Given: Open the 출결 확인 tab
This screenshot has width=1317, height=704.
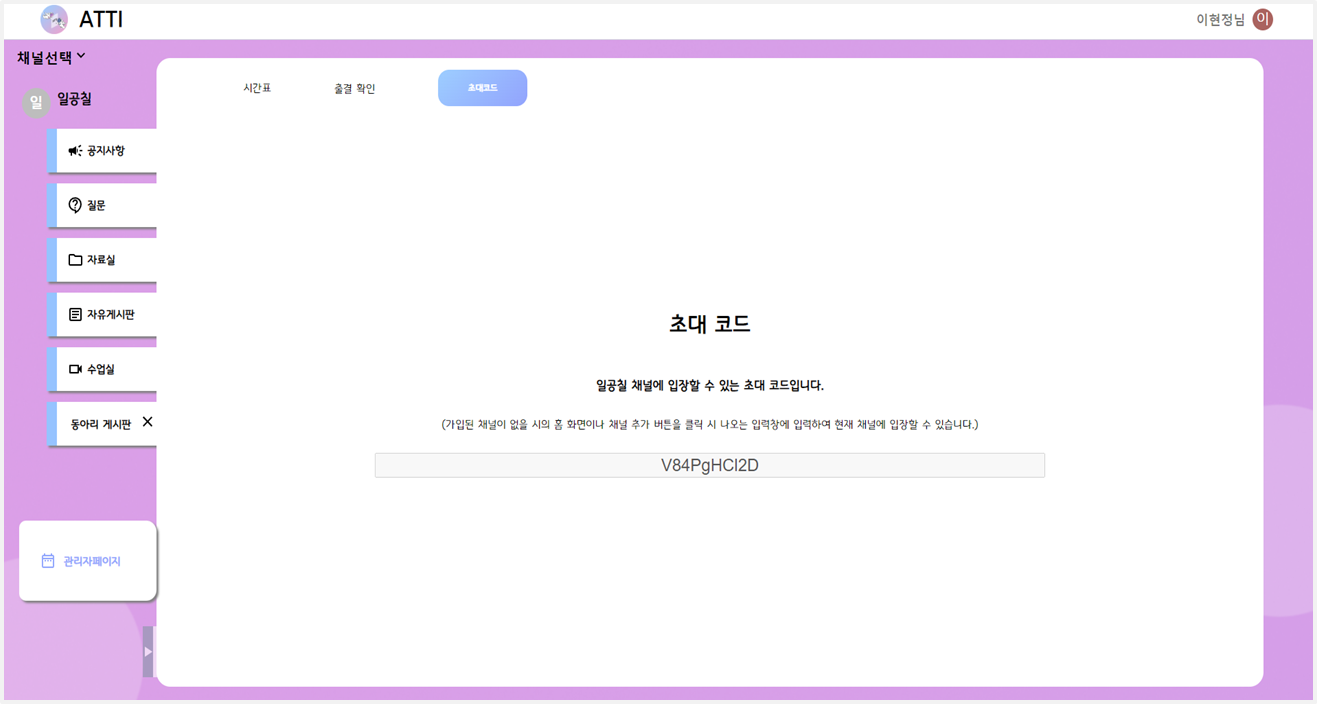Looking at the screenshot, I should click(x=352, y=87).
